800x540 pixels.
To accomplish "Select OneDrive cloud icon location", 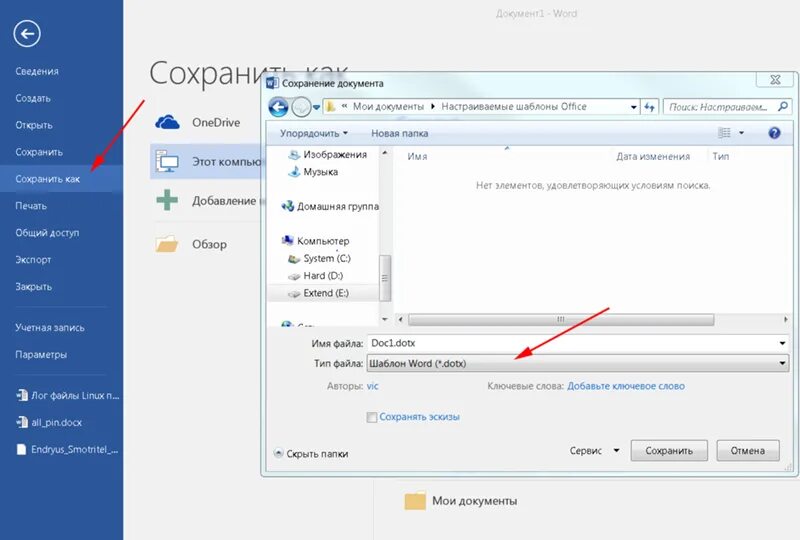I will (167, 122).
